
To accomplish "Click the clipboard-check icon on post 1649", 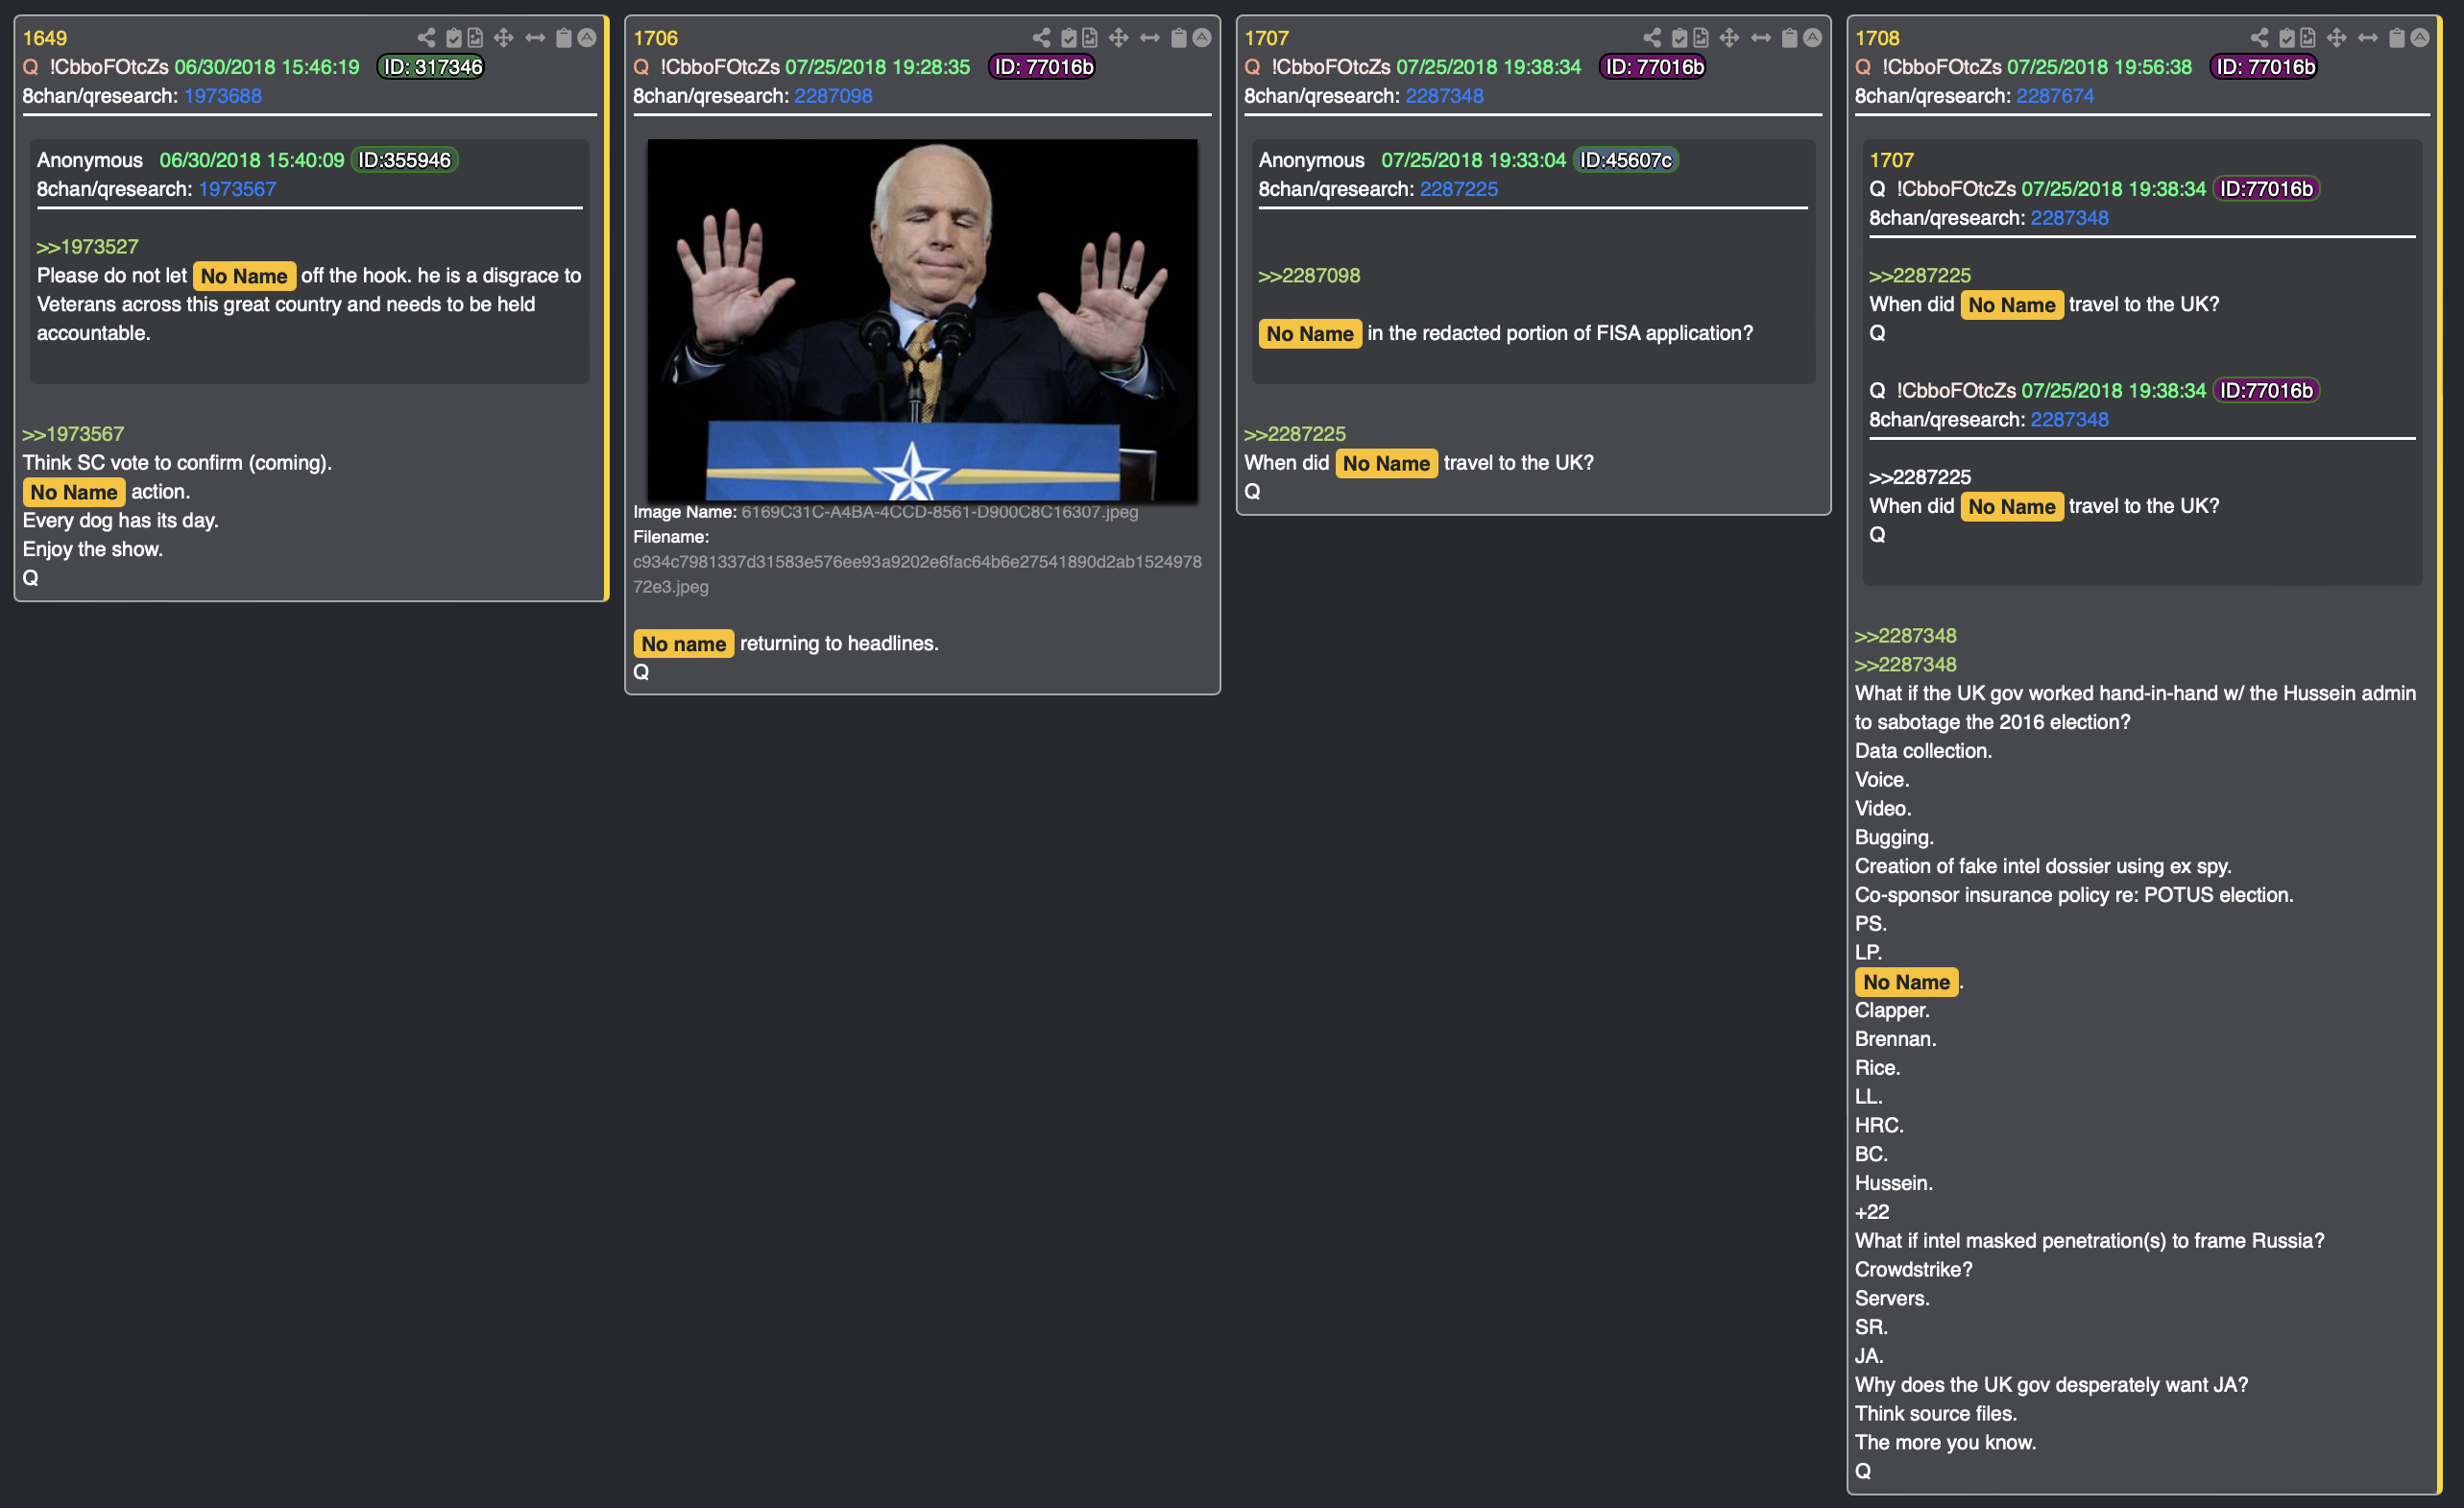I will [x=454, y=38].
